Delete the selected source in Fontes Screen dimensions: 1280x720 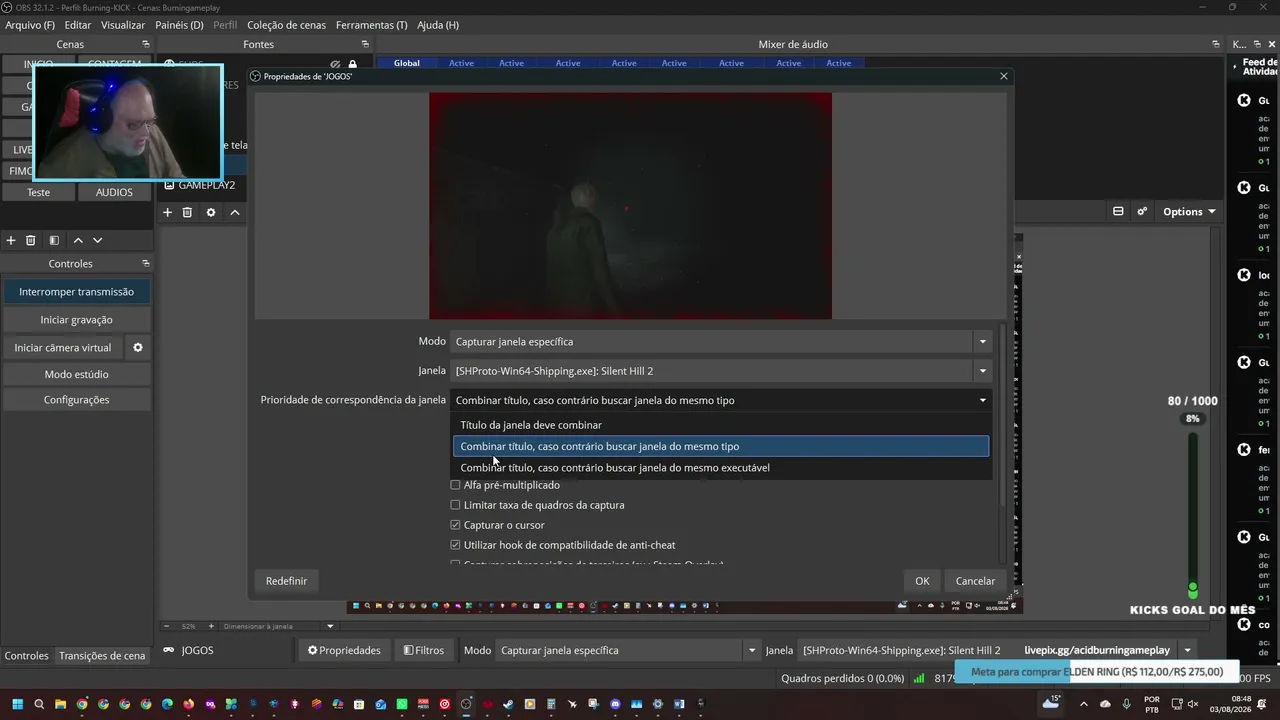tap(187, 212)
